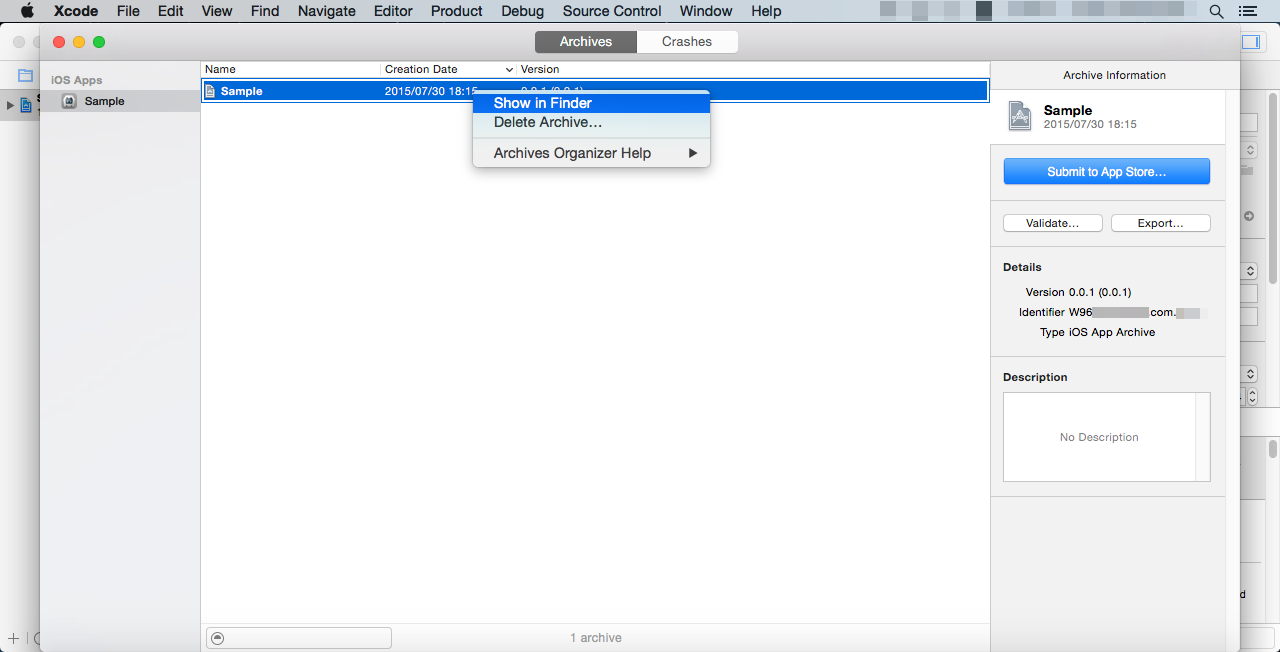Expand the project disclosure triangle in Xcode window

coord(10,105)
